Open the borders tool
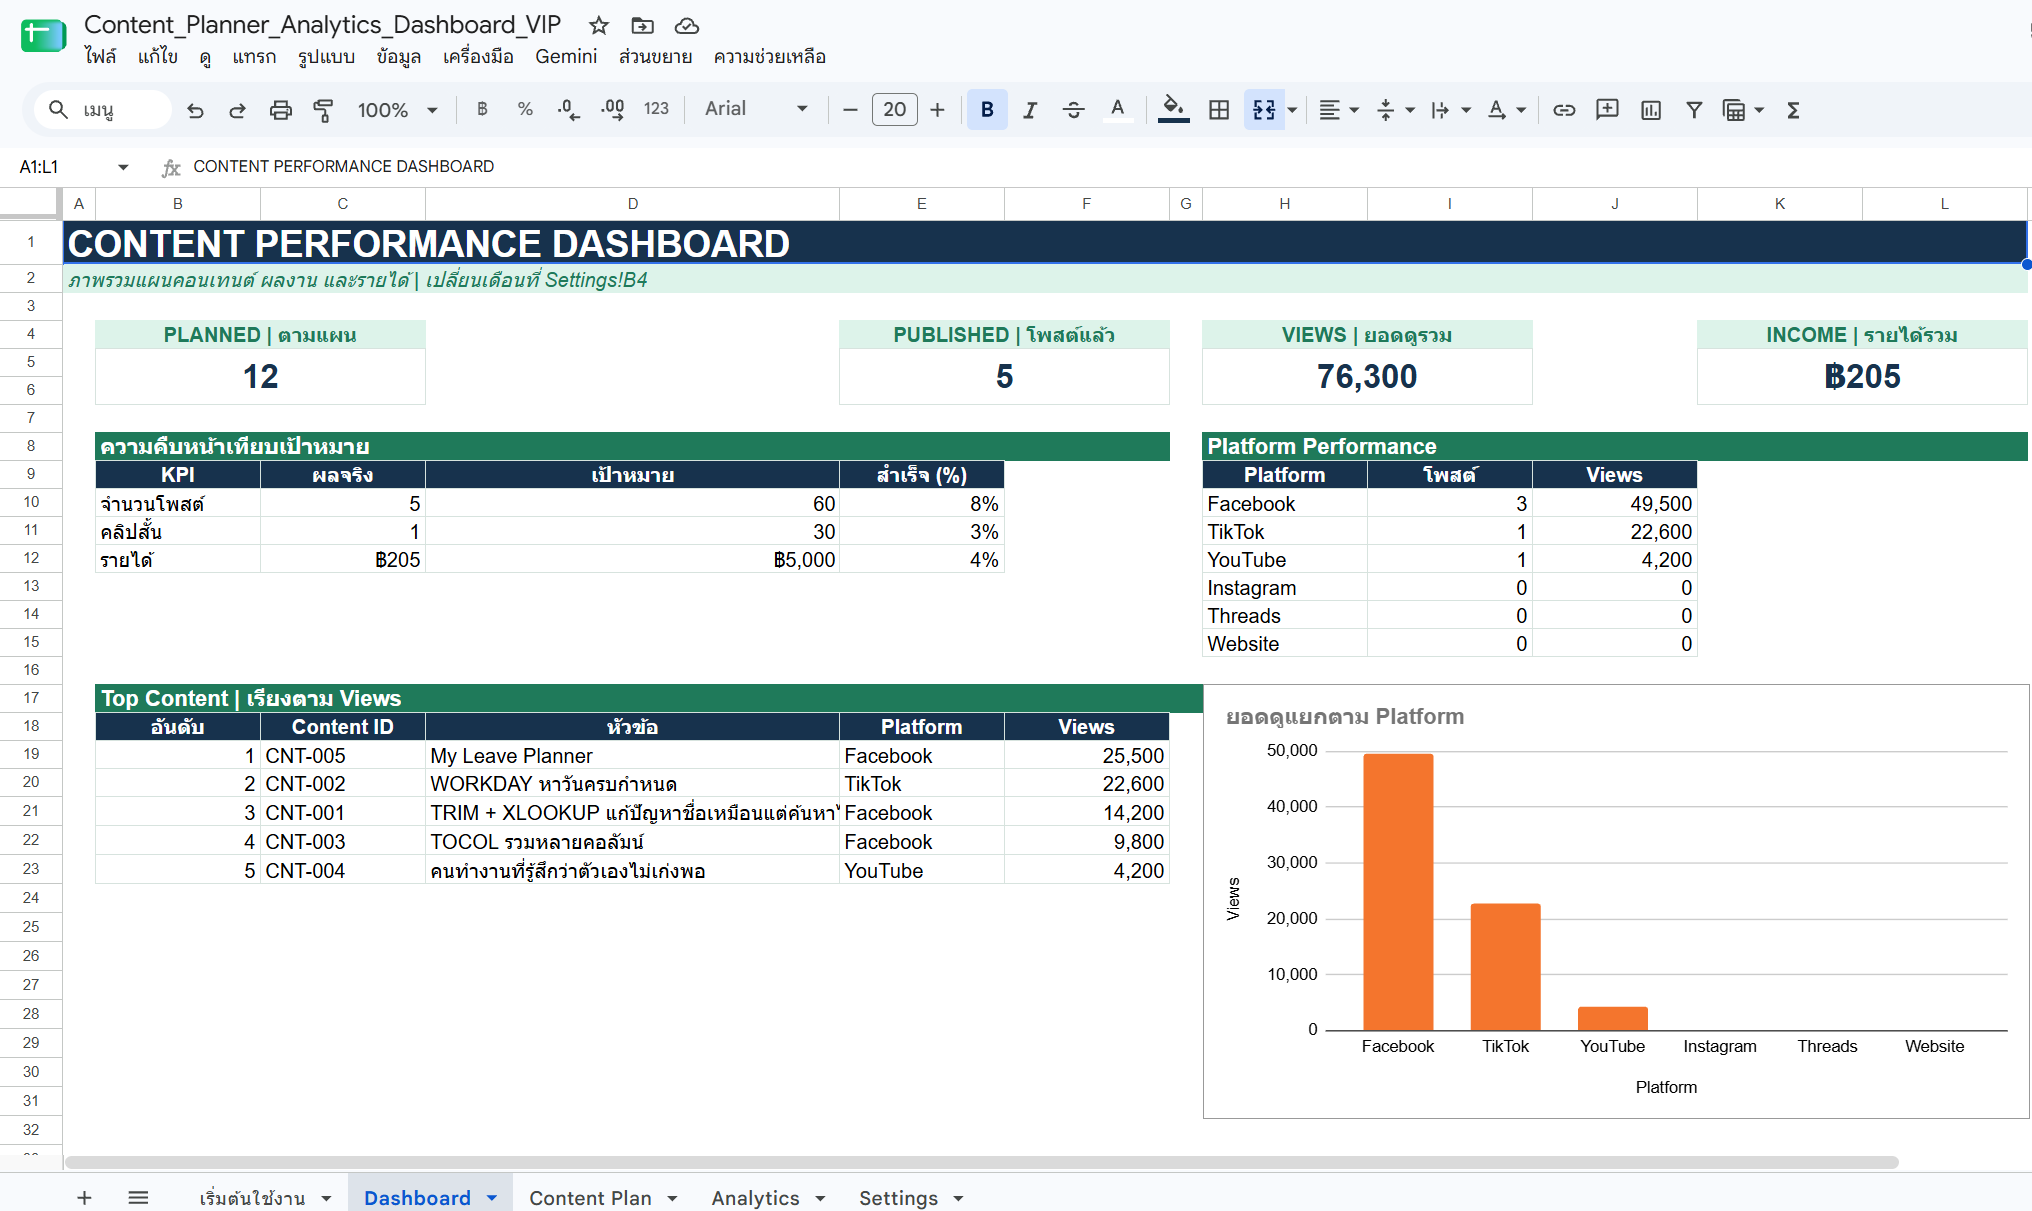Screen dimensions: 2032x1211 click(x=1219, y=110)
